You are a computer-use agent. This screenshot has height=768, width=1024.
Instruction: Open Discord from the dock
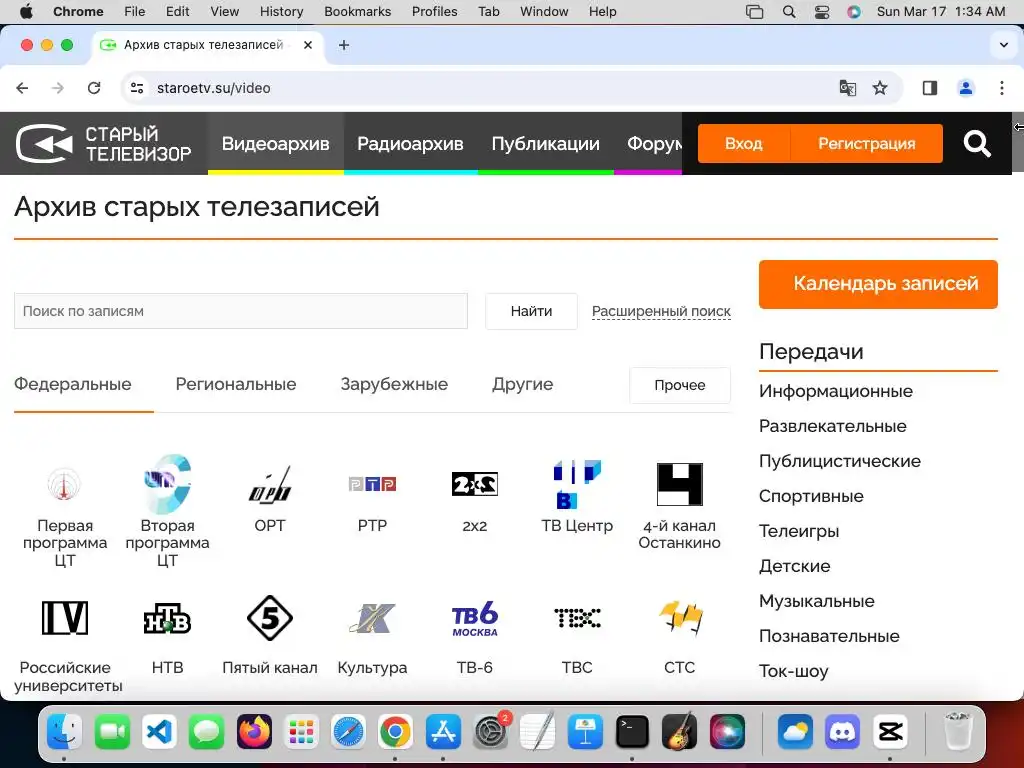click(843, 731)
